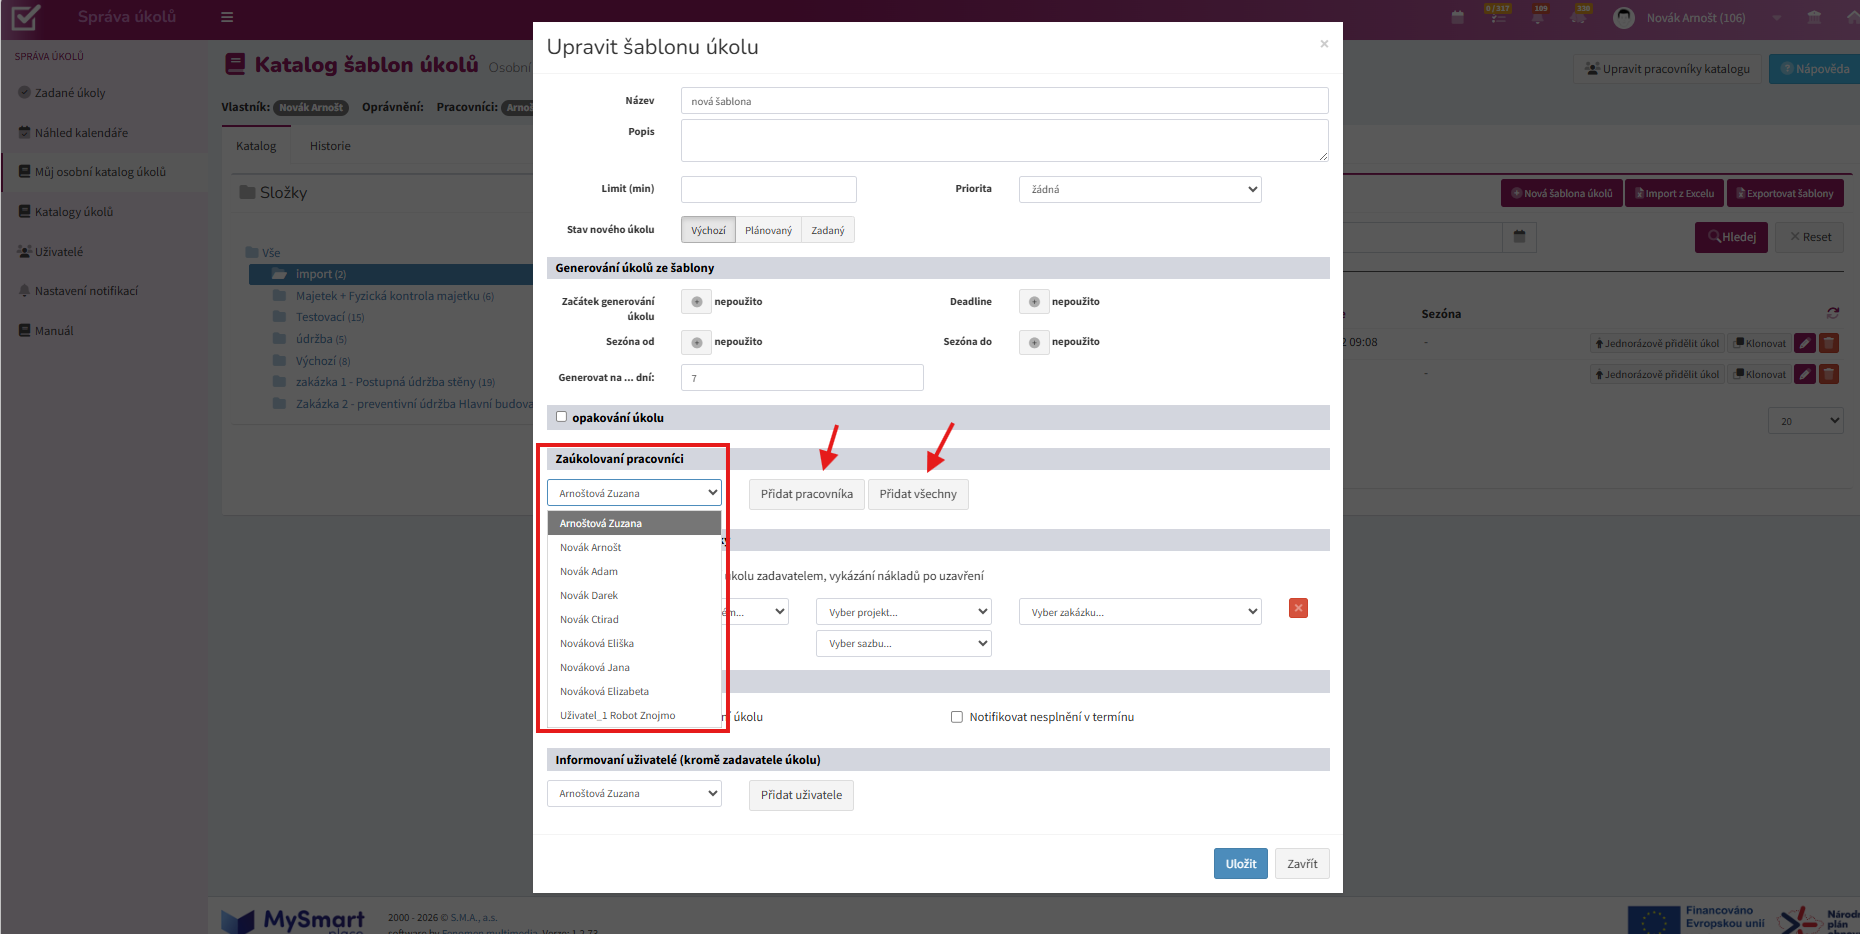Click the refresh icon above the Sezóna column
The height and width of the screenshot is (934, 1860).
tap(1832, 313)
